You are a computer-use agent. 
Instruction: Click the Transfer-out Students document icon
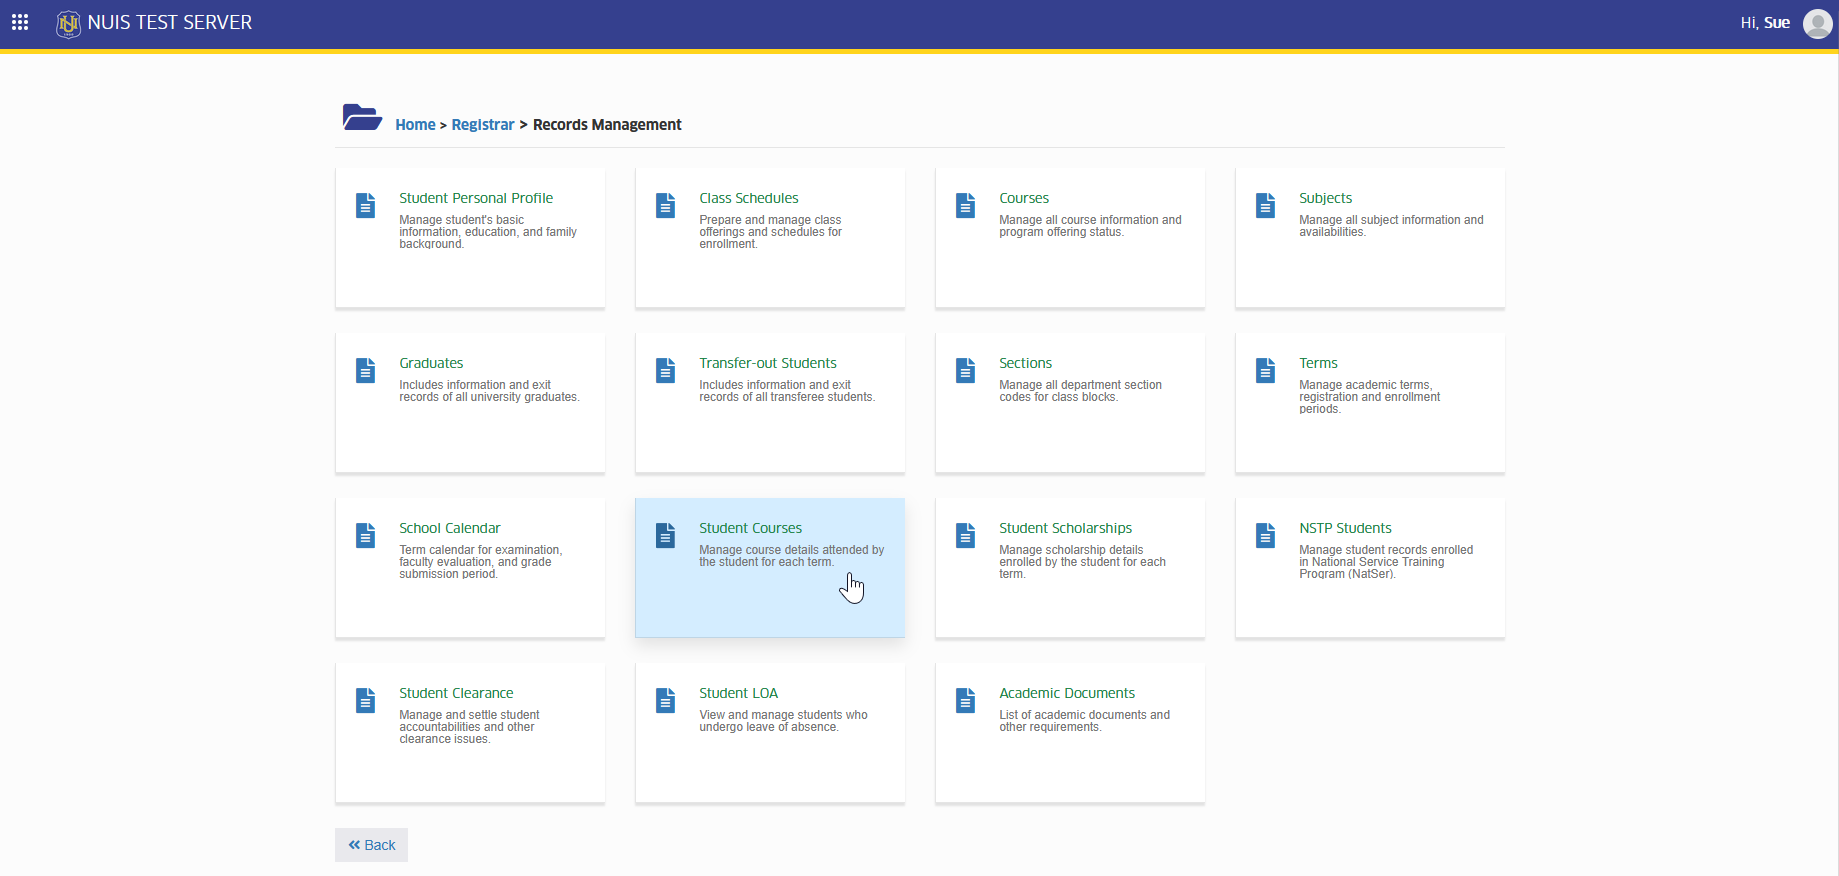point(666,370)
